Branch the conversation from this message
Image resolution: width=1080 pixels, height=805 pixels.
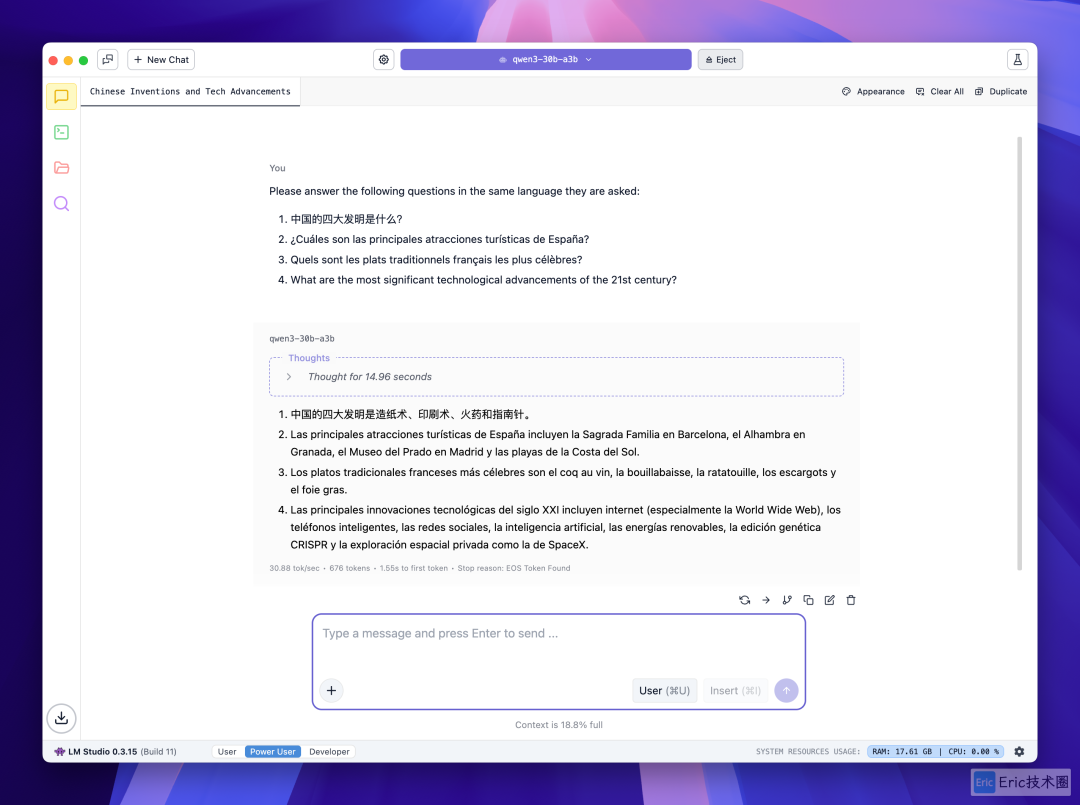[x=787, y=600]
